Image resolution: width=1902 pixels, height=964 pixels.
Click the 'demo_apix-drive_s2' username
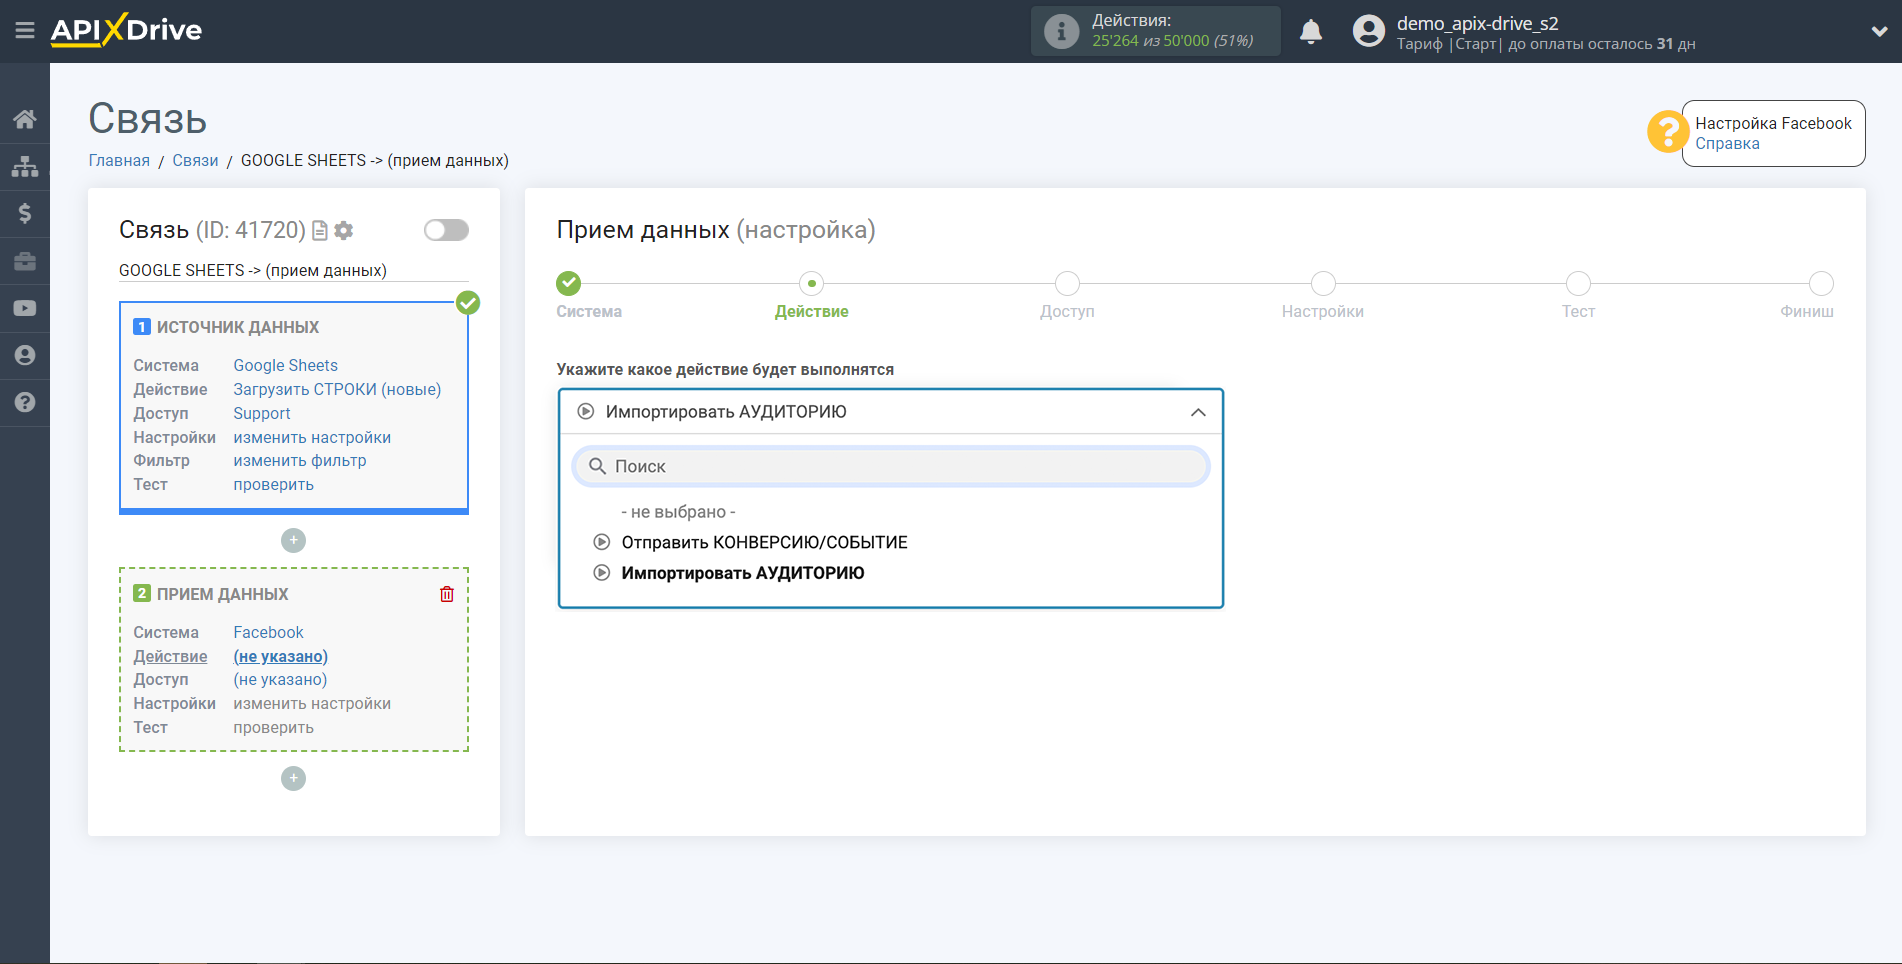pyautogui.click(x=1478, y=23)
